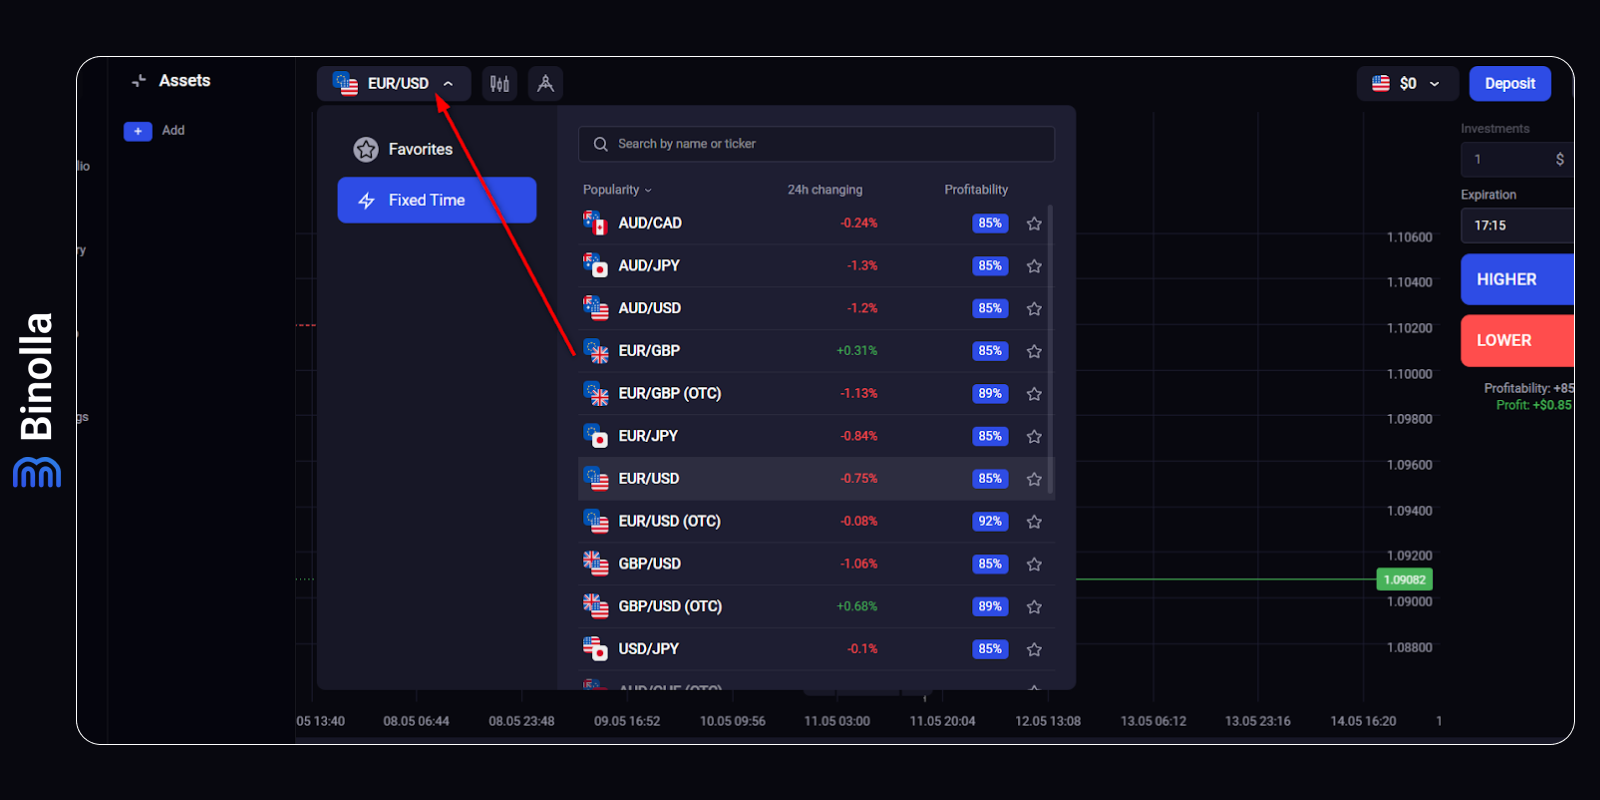This screenshot has height=800, width=1600.
Task: Open the chart type candlestick icon
Action: [x=499, y=84]
